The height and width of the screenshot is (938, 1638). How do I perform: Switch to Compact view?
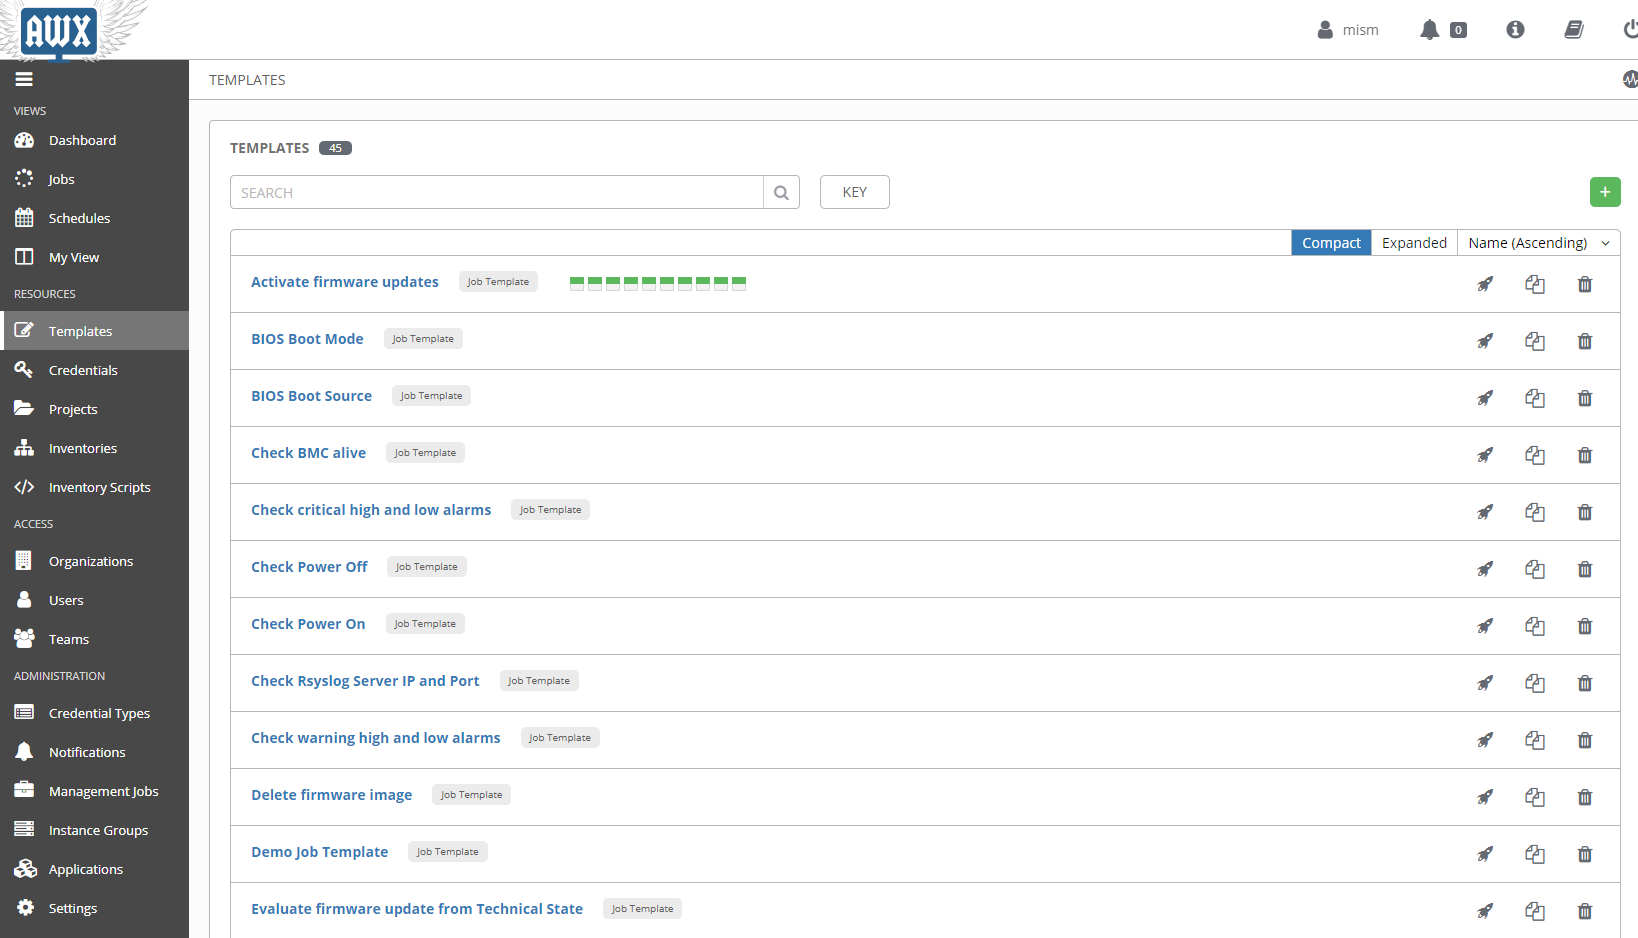coord(1331,243)
